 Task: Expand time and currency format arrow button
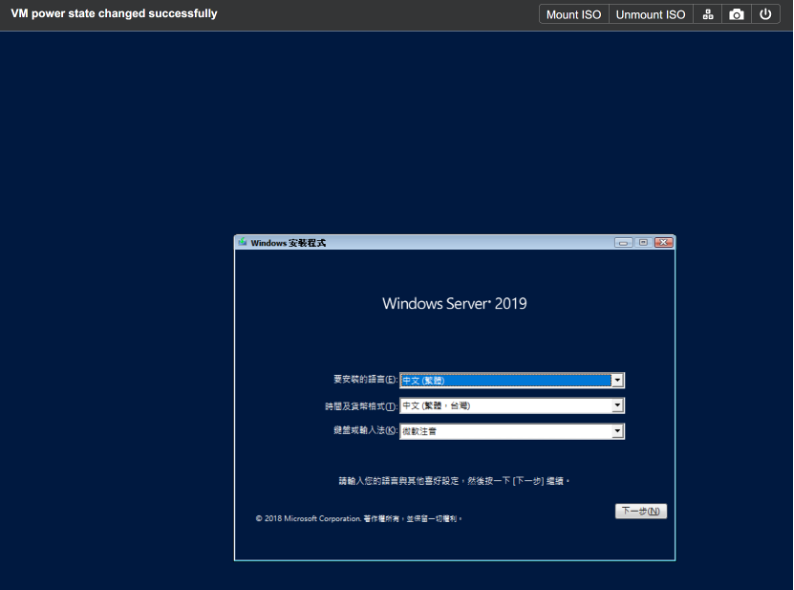[617, 406]
